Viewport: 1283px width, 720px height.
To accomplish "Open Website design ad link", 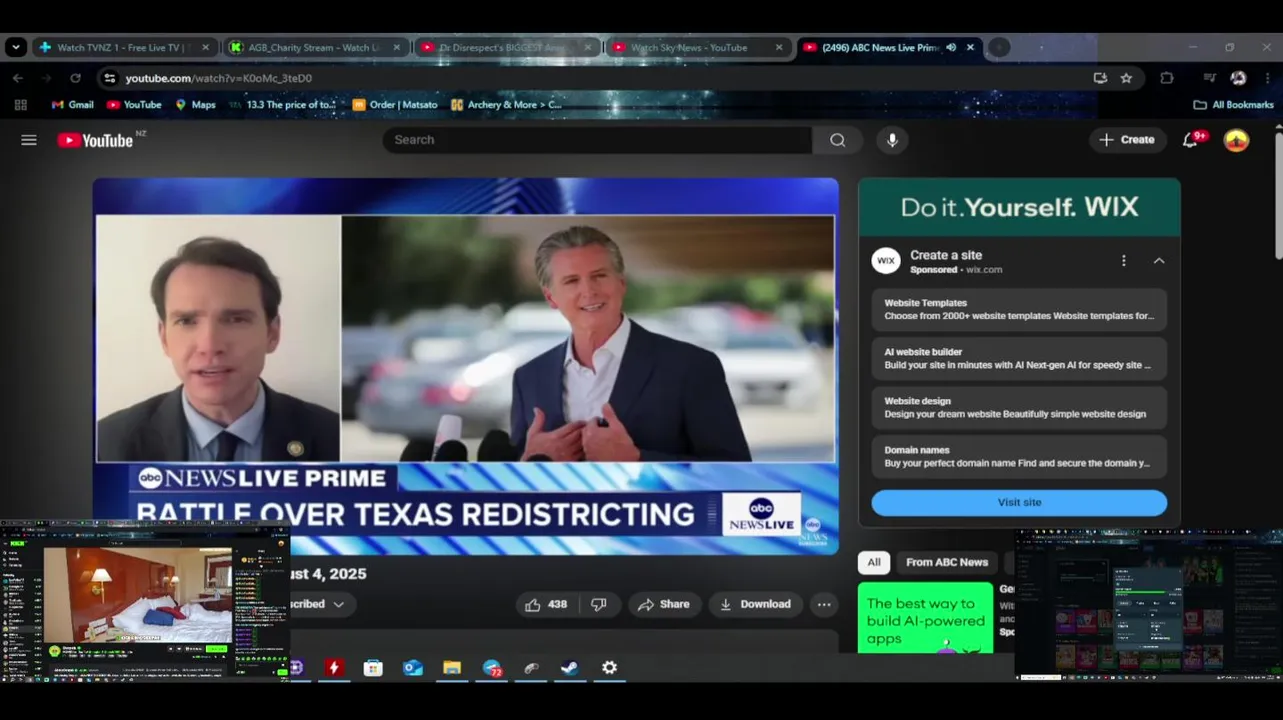I will coord(1019,407).
